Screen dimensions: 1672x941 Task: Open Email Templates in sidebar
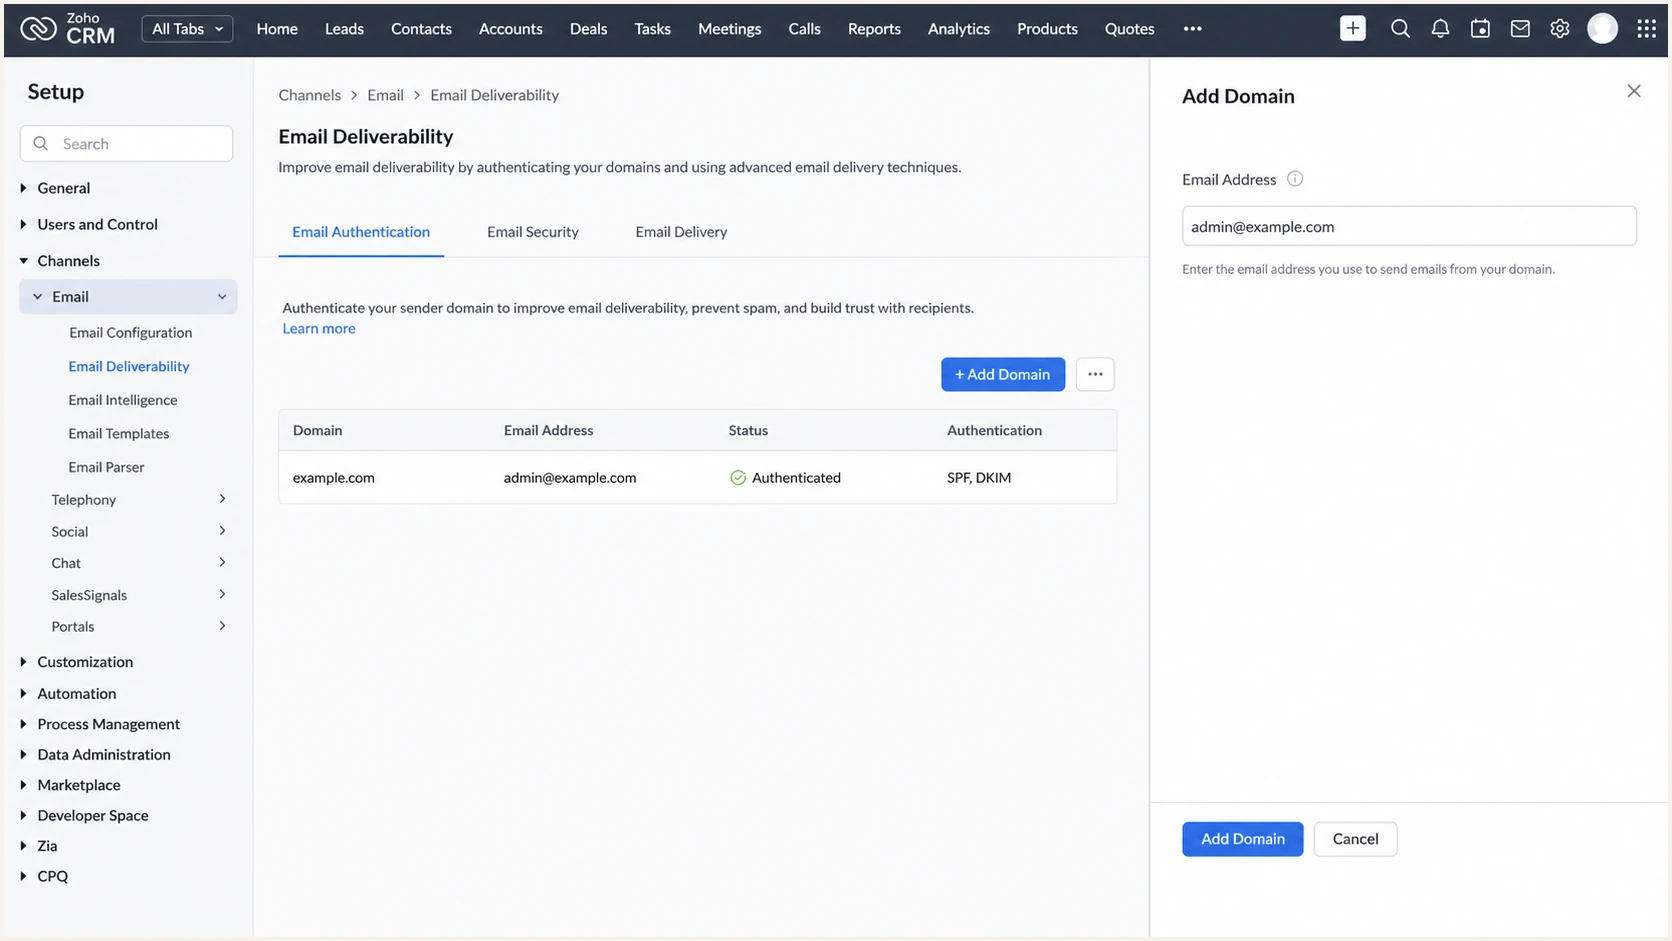(x=119, y=433)
